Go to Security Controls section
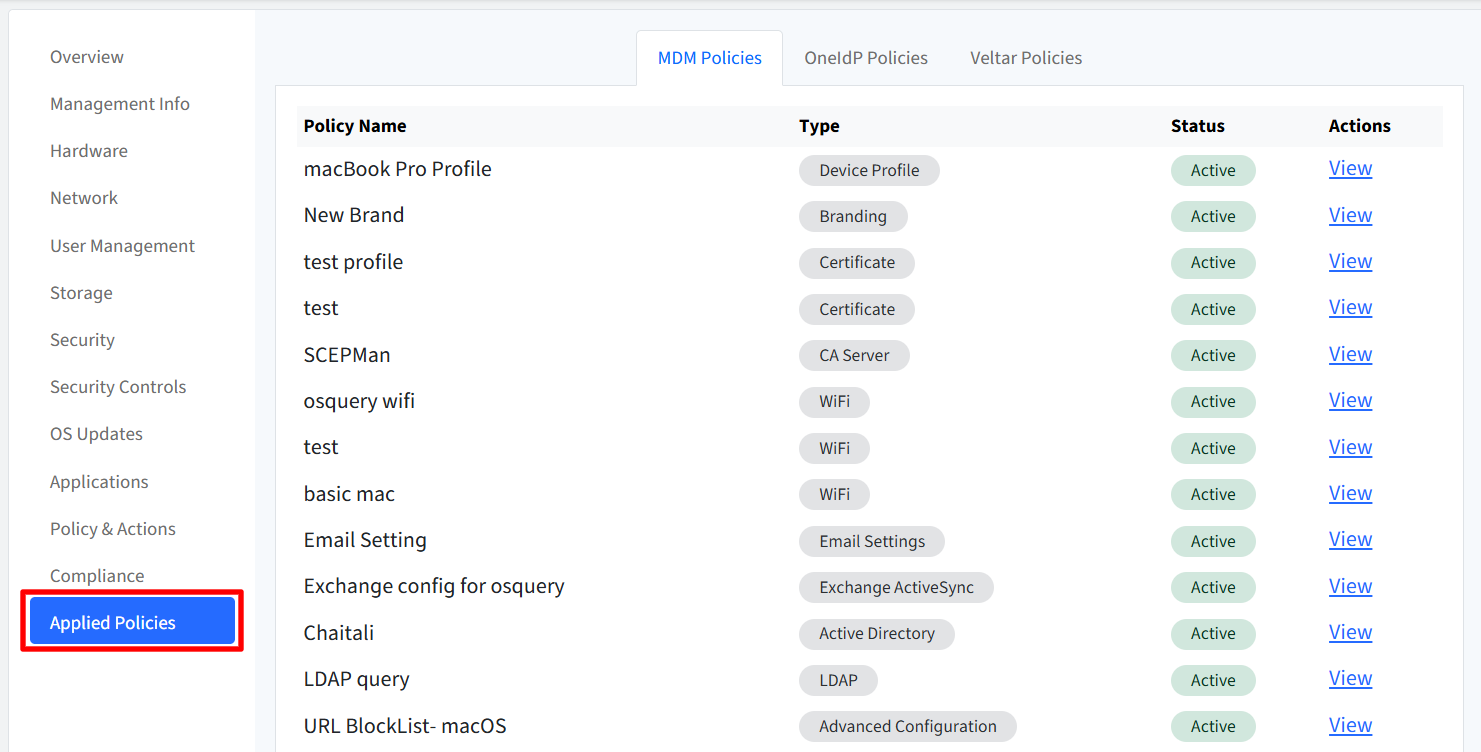The height and width of the screenshot is (752, 1481). tap(118, 387)
